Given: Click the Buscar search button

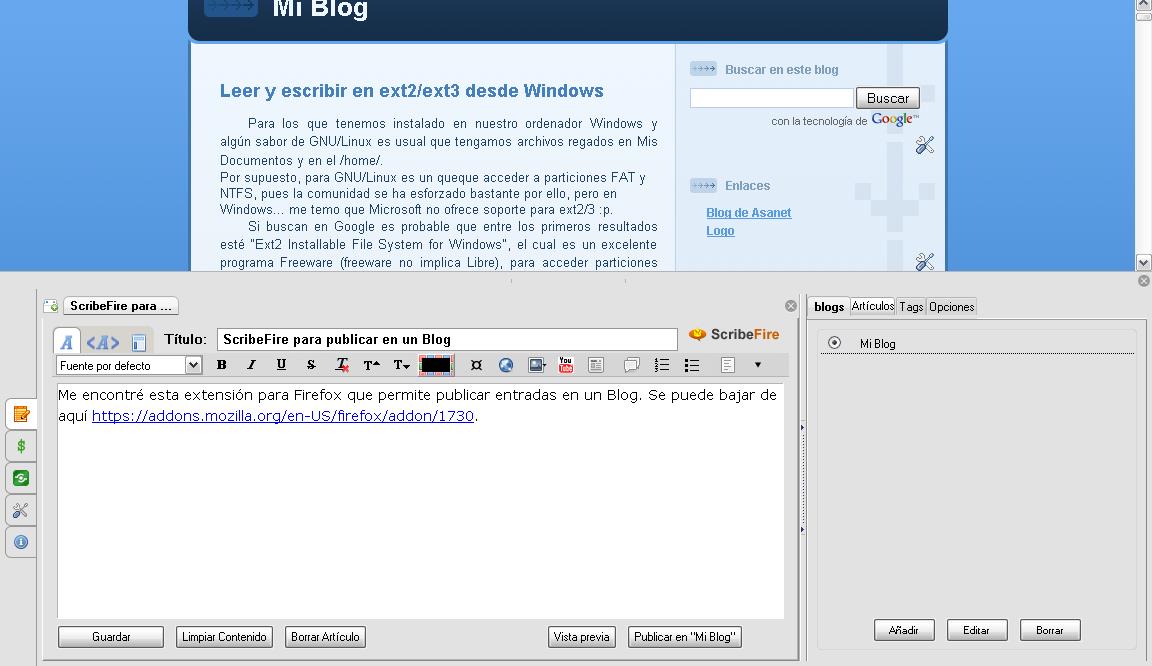Looking at the screenshot, I should (x=888, y=98).
